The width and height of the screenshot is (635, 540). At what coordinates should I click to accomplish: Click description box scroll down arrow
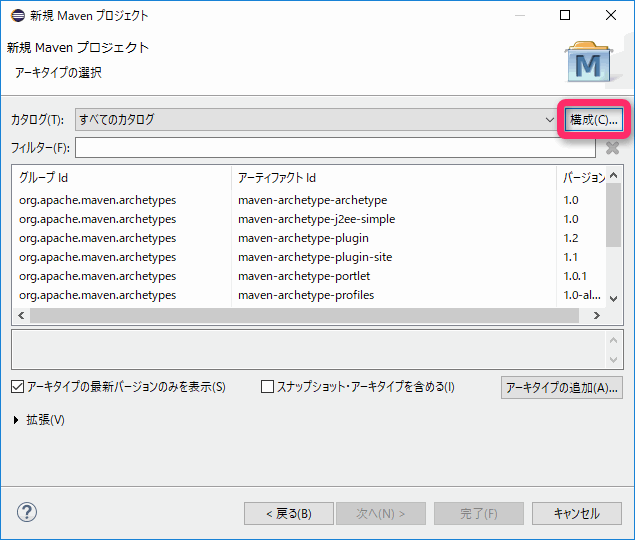pyautogui.click(x=614, y=360)
